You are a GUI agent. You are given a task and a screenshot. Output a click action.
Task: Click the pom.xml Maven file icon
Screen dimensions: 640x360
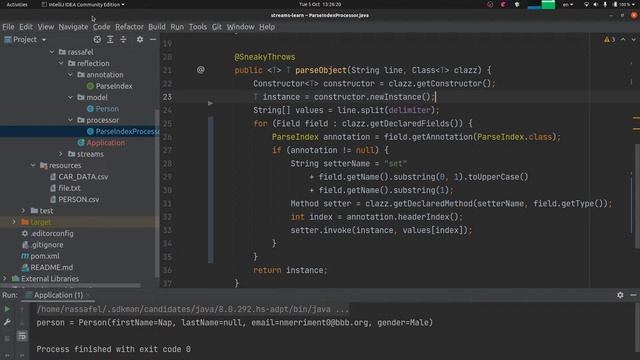pos(25,256)
